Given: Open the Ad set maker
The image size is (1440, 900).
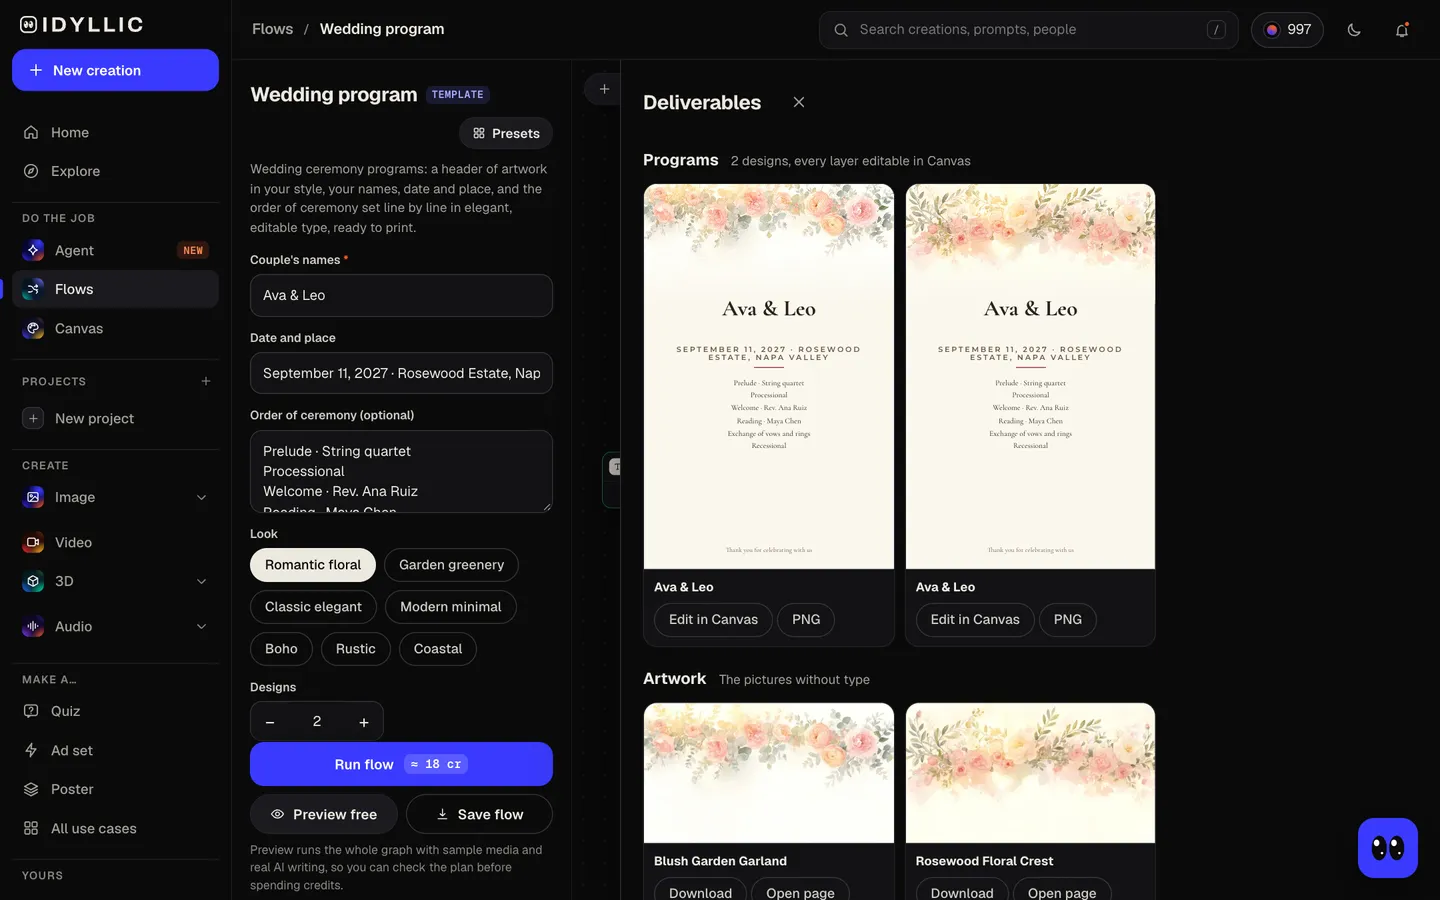Looking at the screenshot, I should [115, 750].
